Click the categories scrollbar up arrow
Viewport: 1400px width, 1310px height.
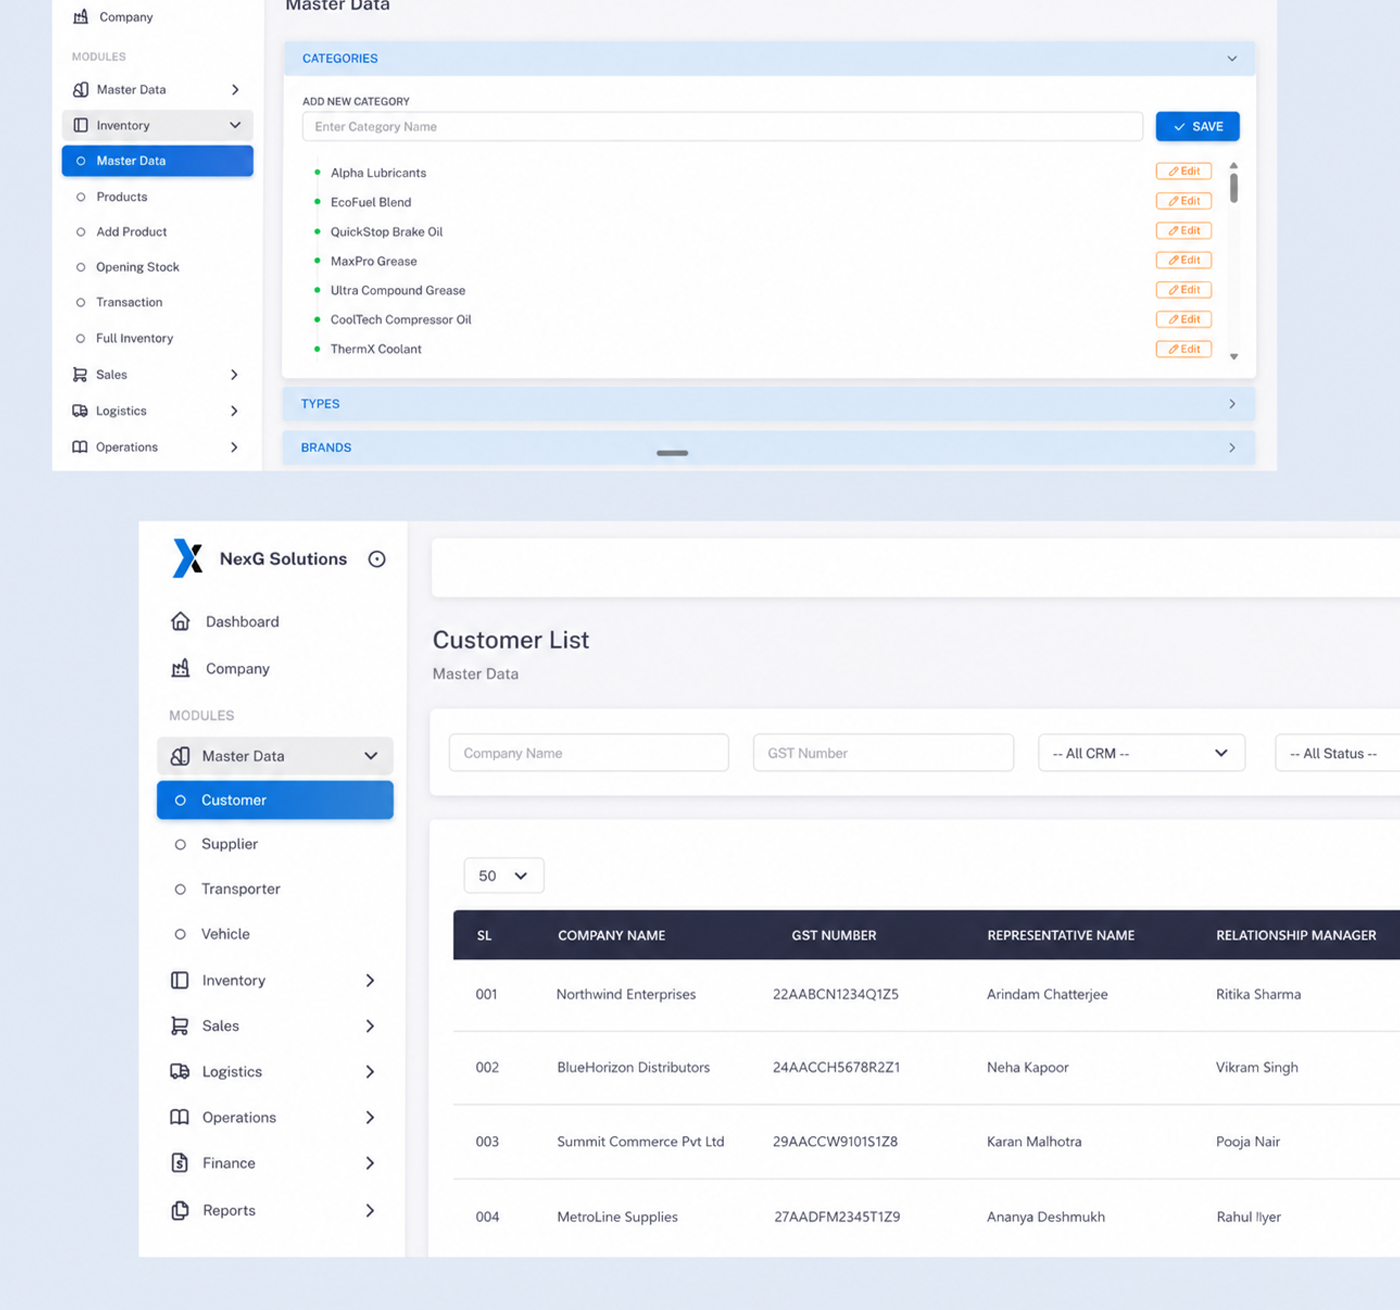click(1234, 166)
